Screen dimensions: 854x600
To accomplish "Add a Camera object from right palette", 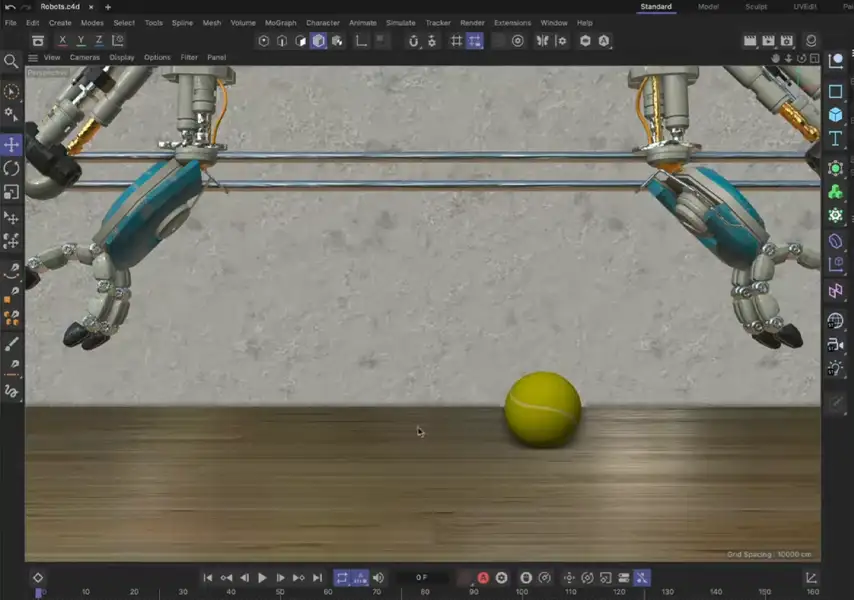I will click(x=836, y=344).
